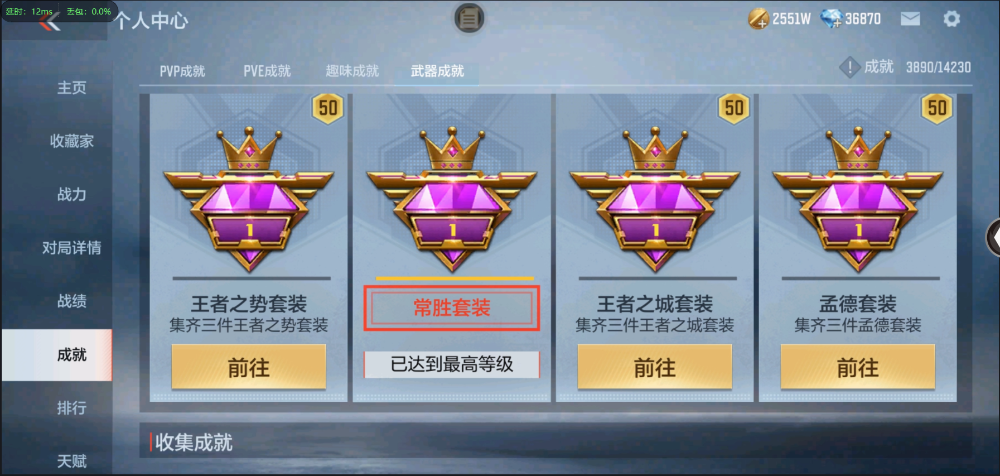Open the settings gear icon
This screenshot has height=476, width=1000.
[952, 19]
